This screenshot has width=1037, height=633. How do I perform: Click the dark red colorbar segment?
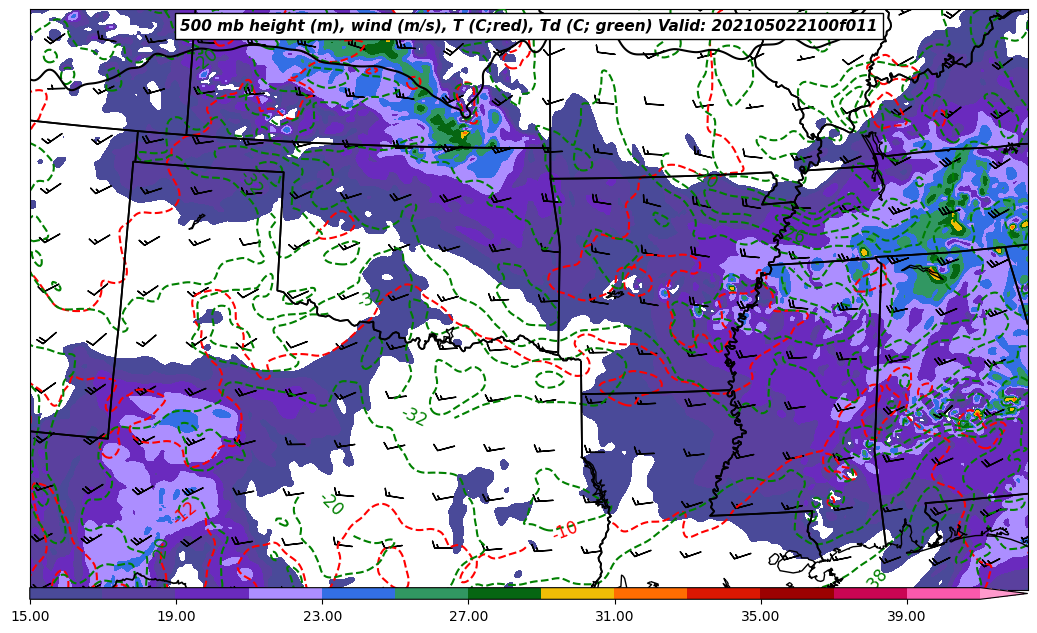[x=797, y=594]
